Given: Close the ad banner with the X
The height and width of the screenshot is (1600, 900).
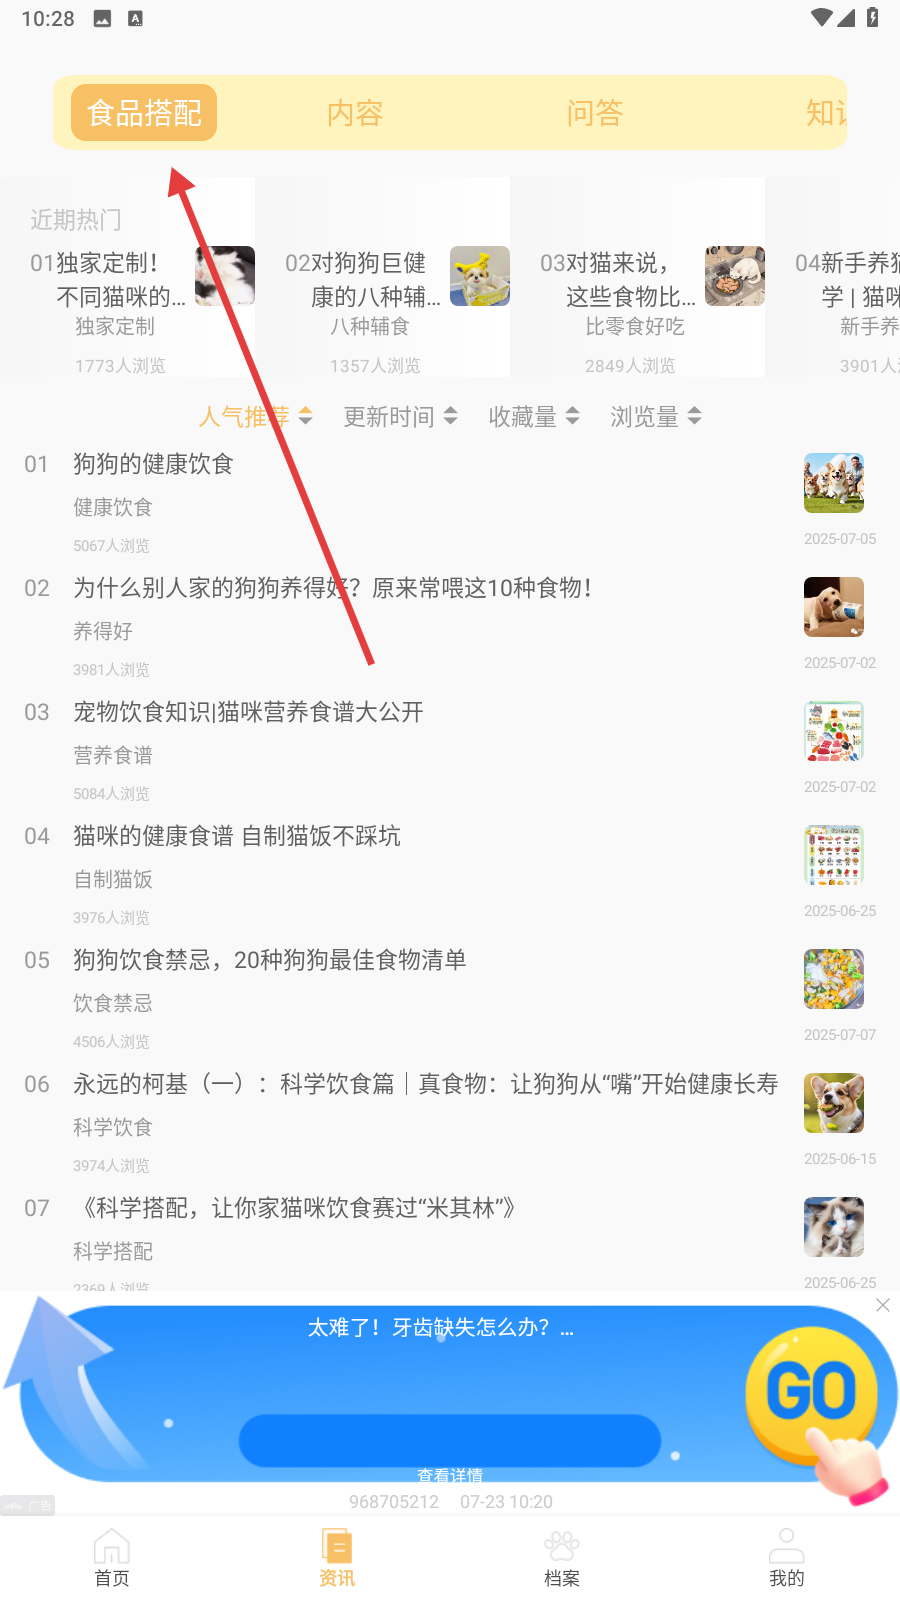Looking at the screenshot, I should (x=883, y=1305).
